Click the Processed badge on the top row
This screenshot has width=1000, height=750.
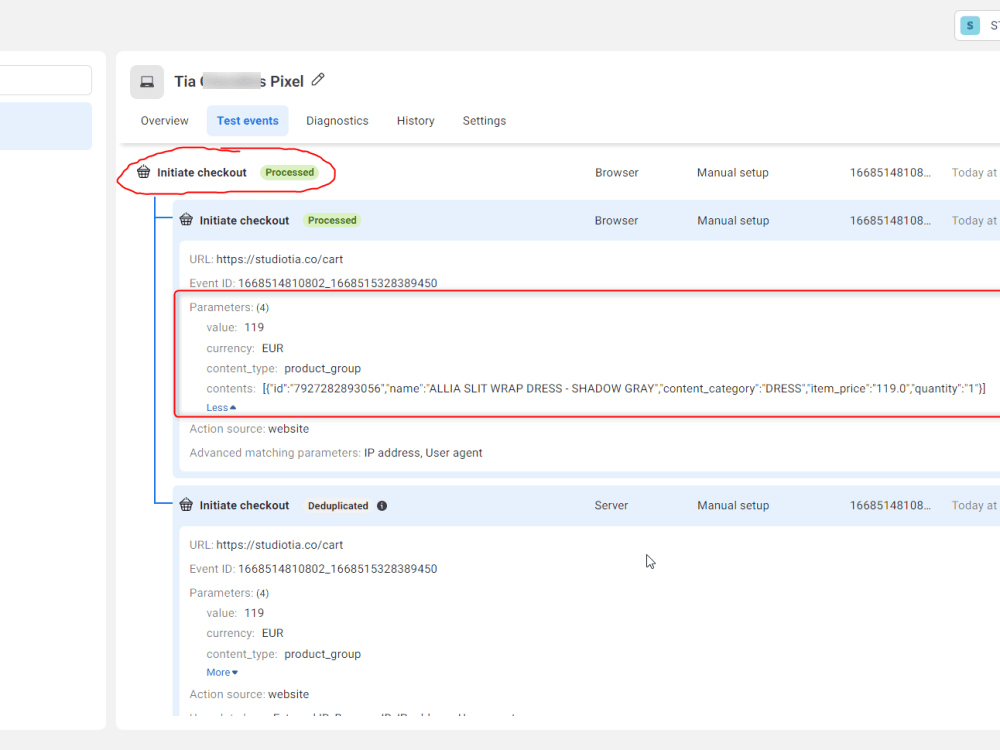[x=290, y=172]
